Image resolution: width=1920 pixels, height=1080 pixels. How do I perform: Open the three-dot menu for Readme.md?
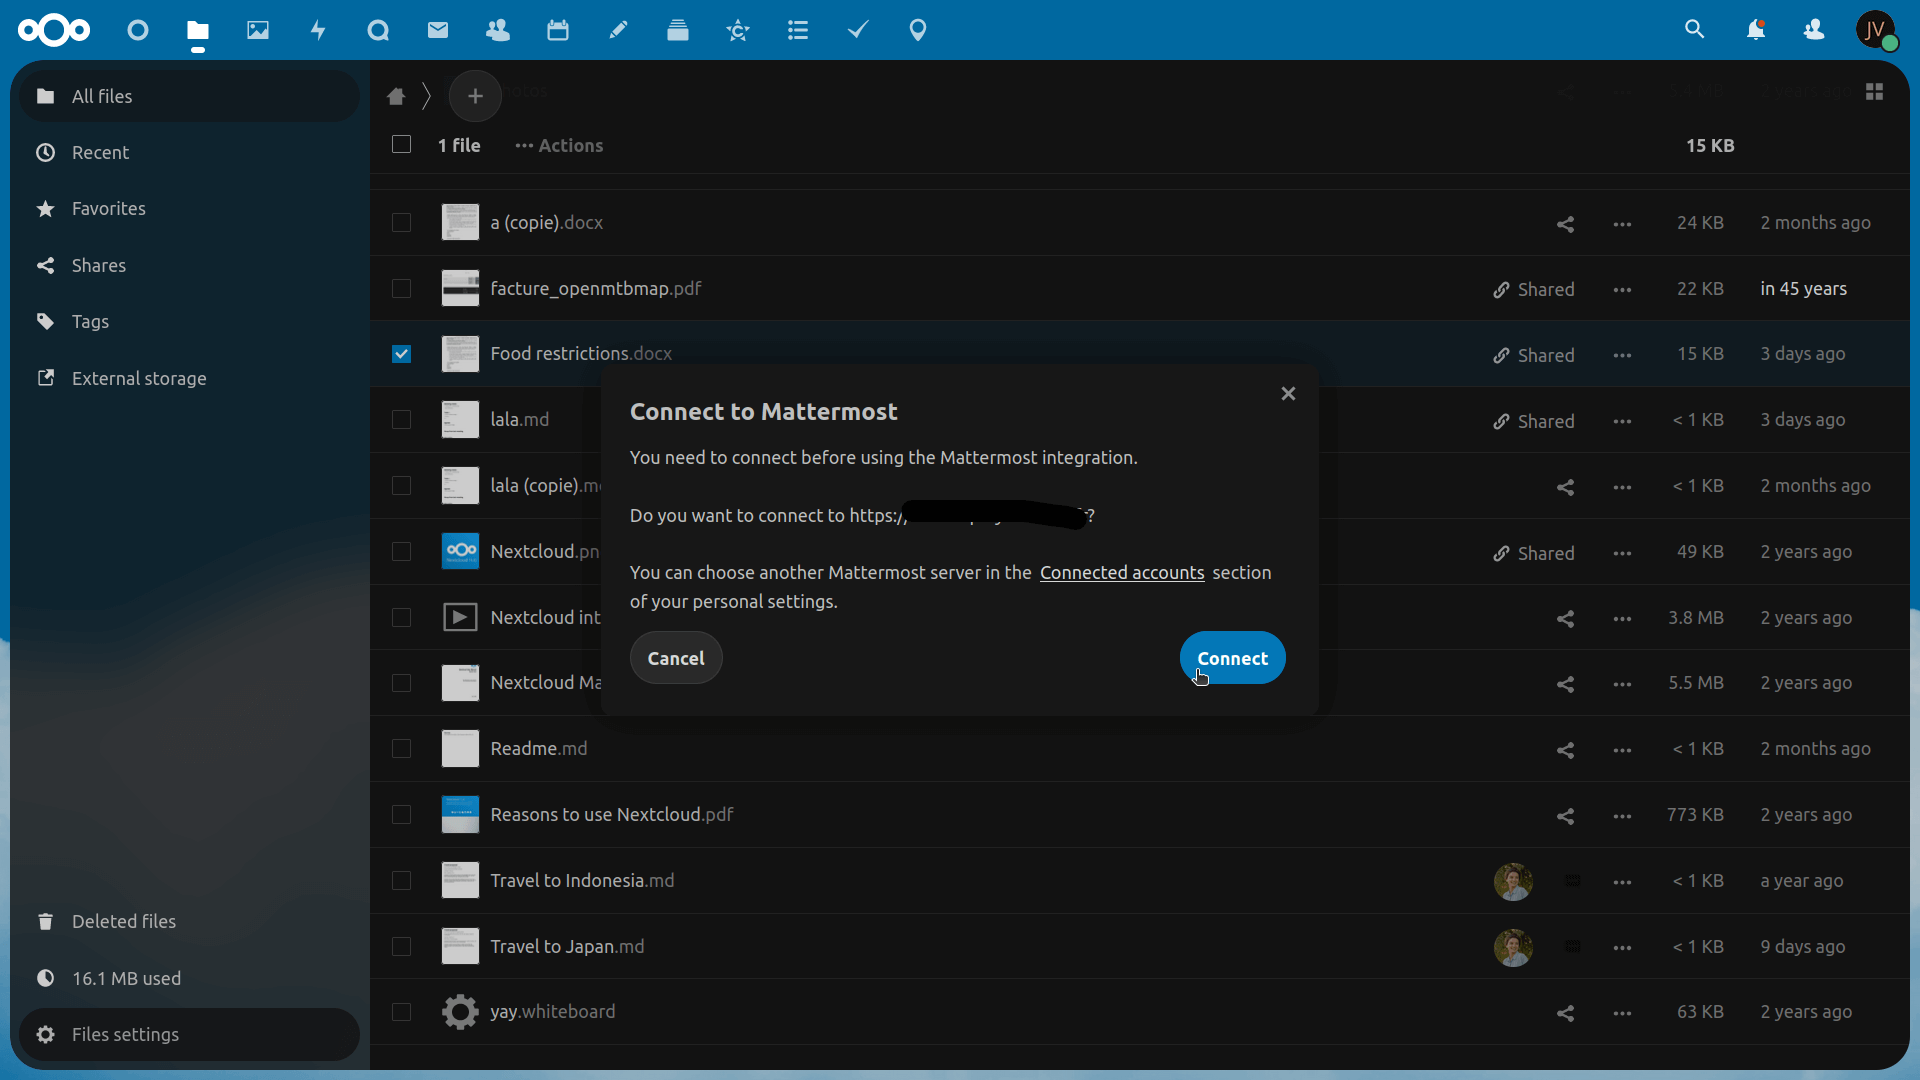coord(1622,750)
